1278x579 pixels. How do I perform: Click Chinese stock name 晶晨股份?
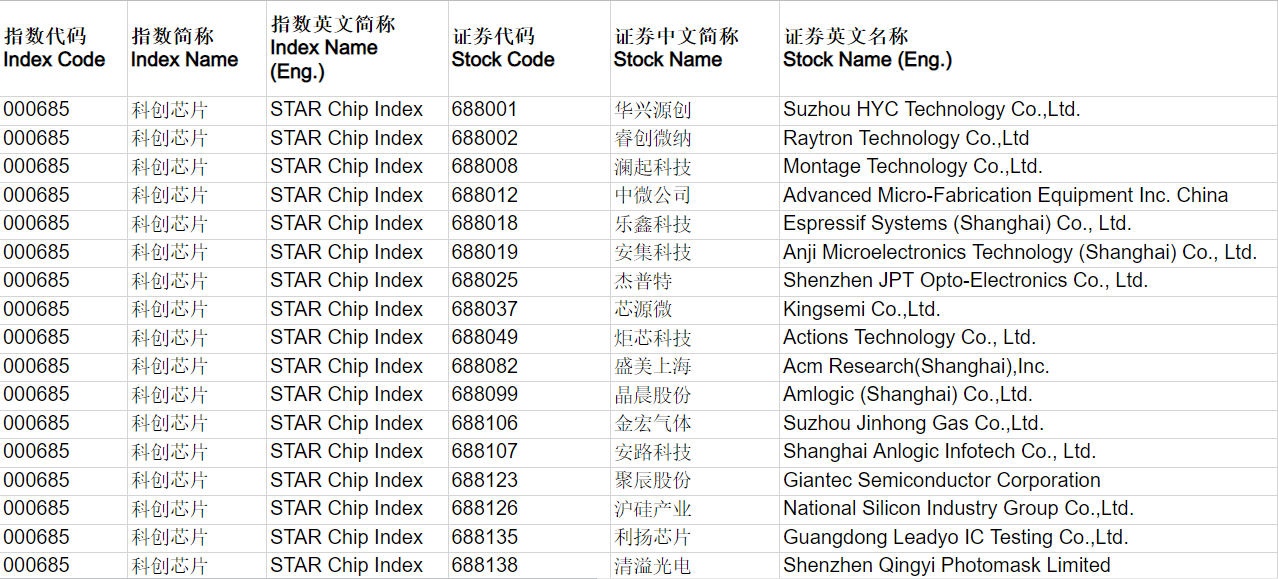tap(653, 394)
